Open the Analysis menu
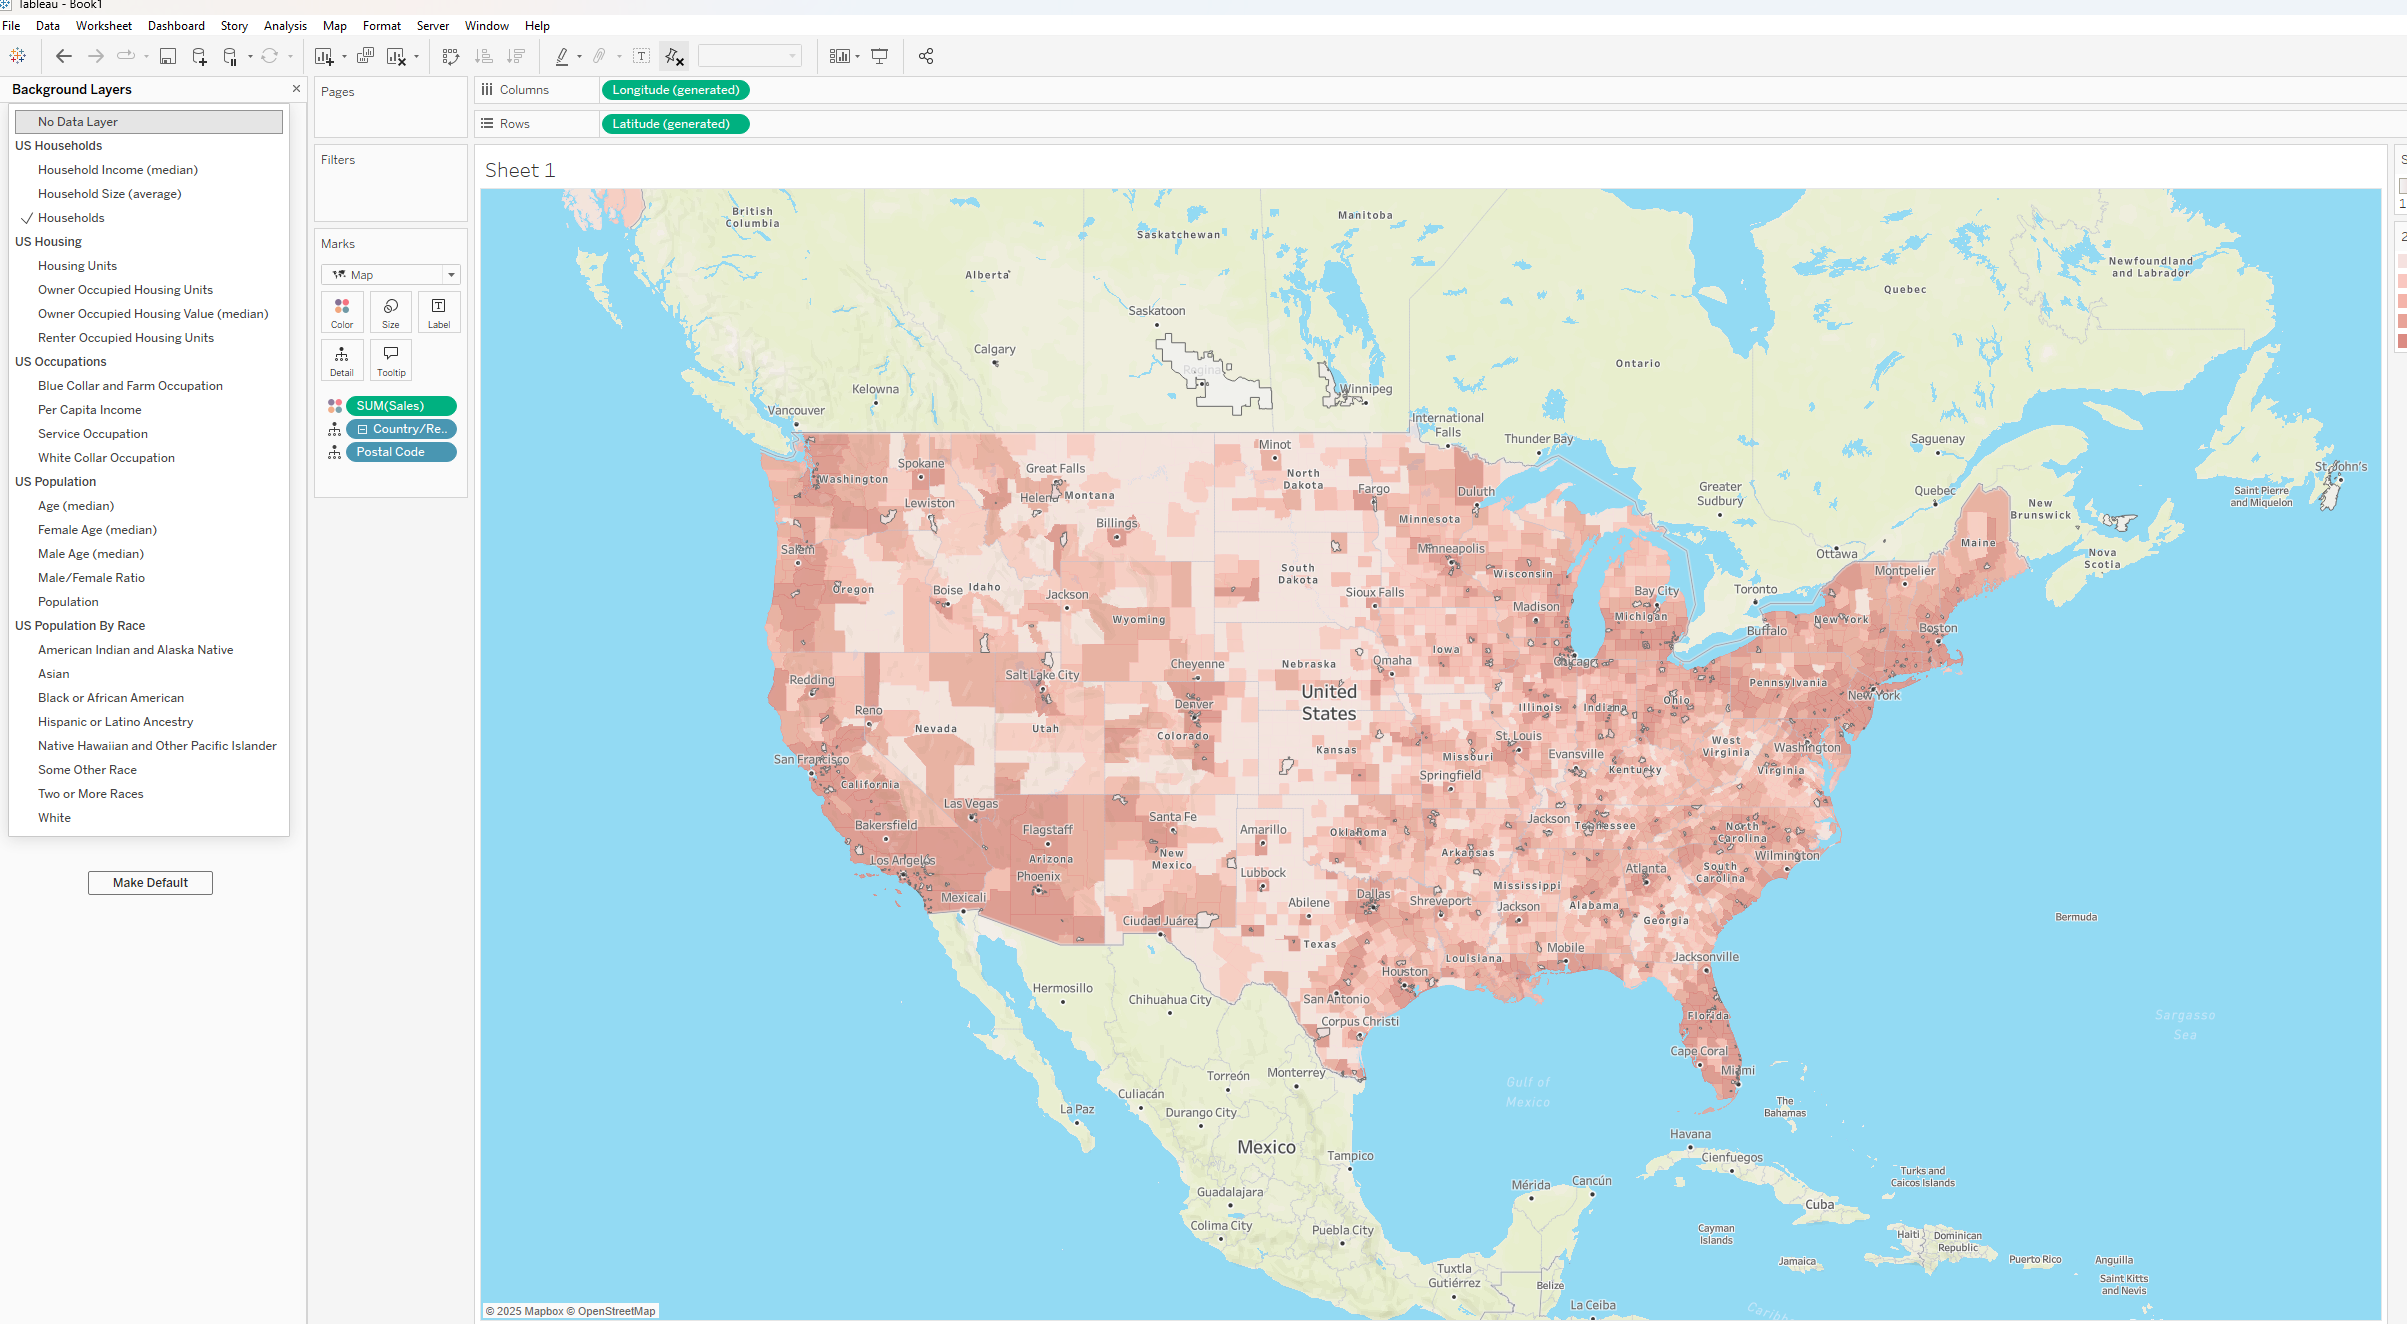2407x1324 pixels. 285,26
